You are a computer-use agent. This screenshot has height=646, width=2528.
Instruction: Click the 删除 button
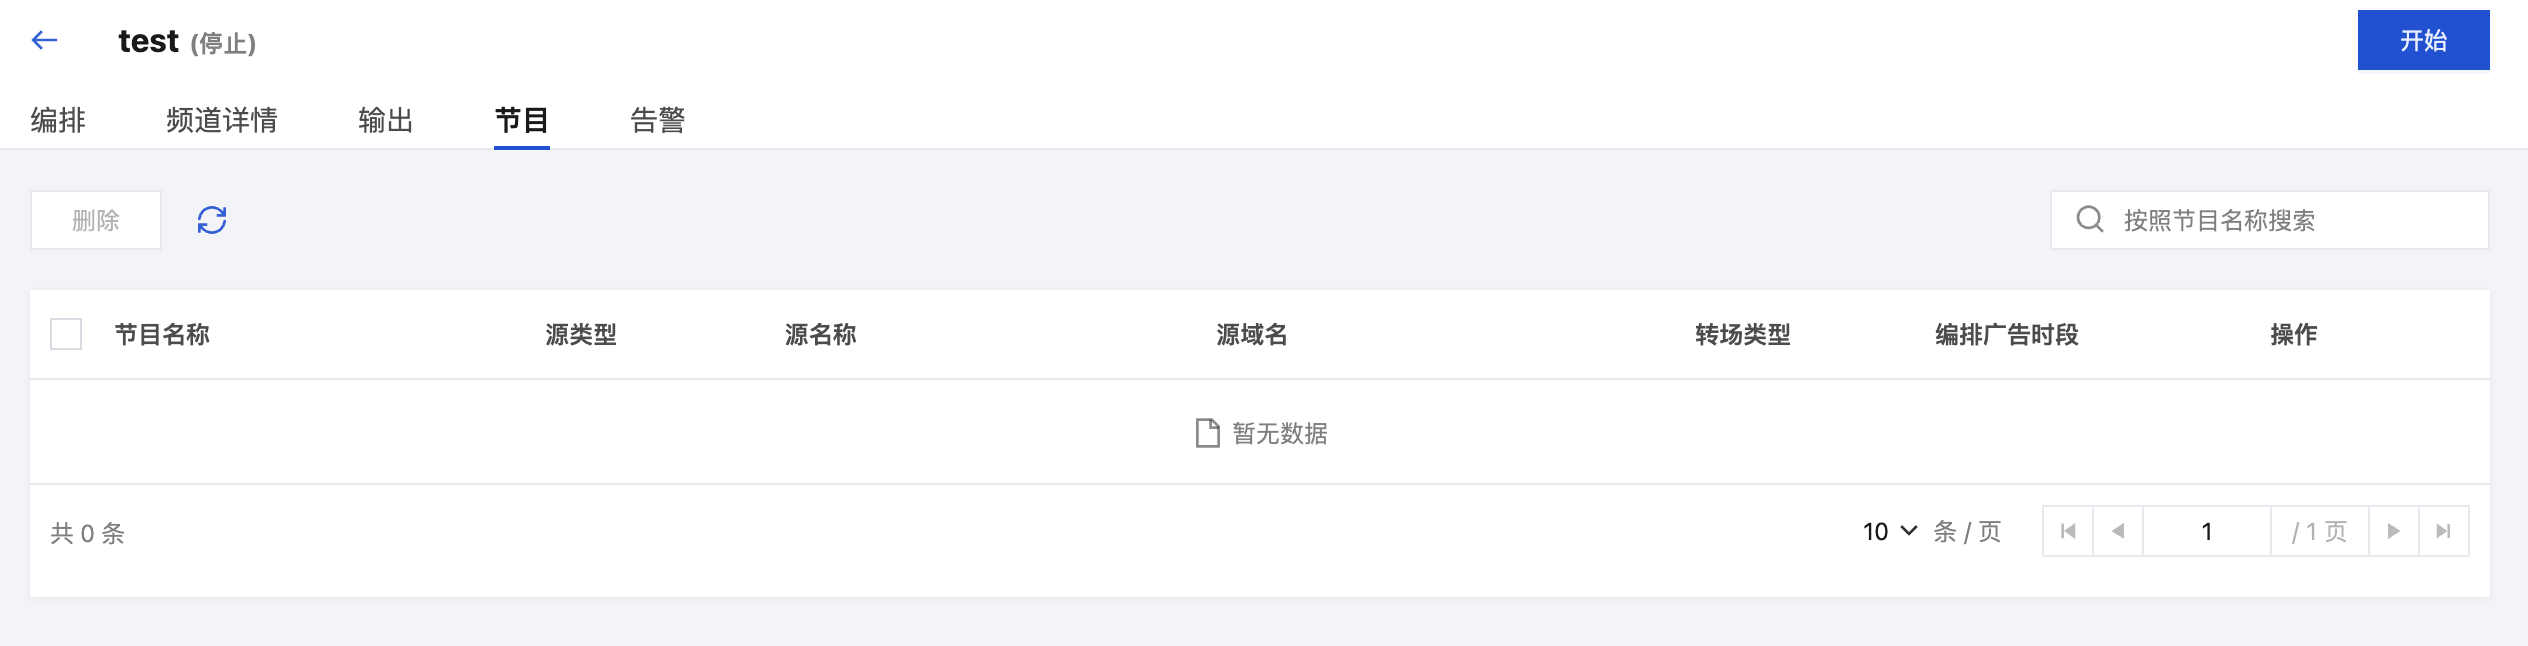[x=96, y=220]
